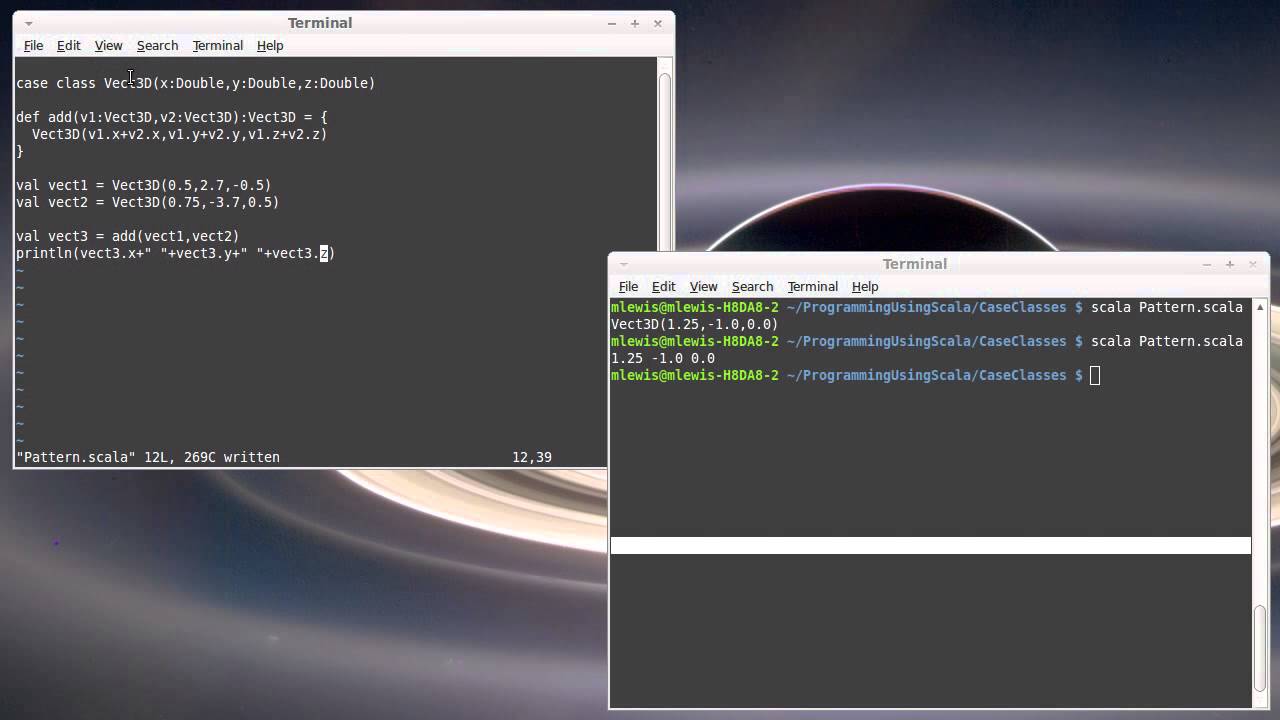Click scroll-down arrow in right Terminal scrollbar
This screenshot has height=720, width=1280.
click(x=1260, y=700)
